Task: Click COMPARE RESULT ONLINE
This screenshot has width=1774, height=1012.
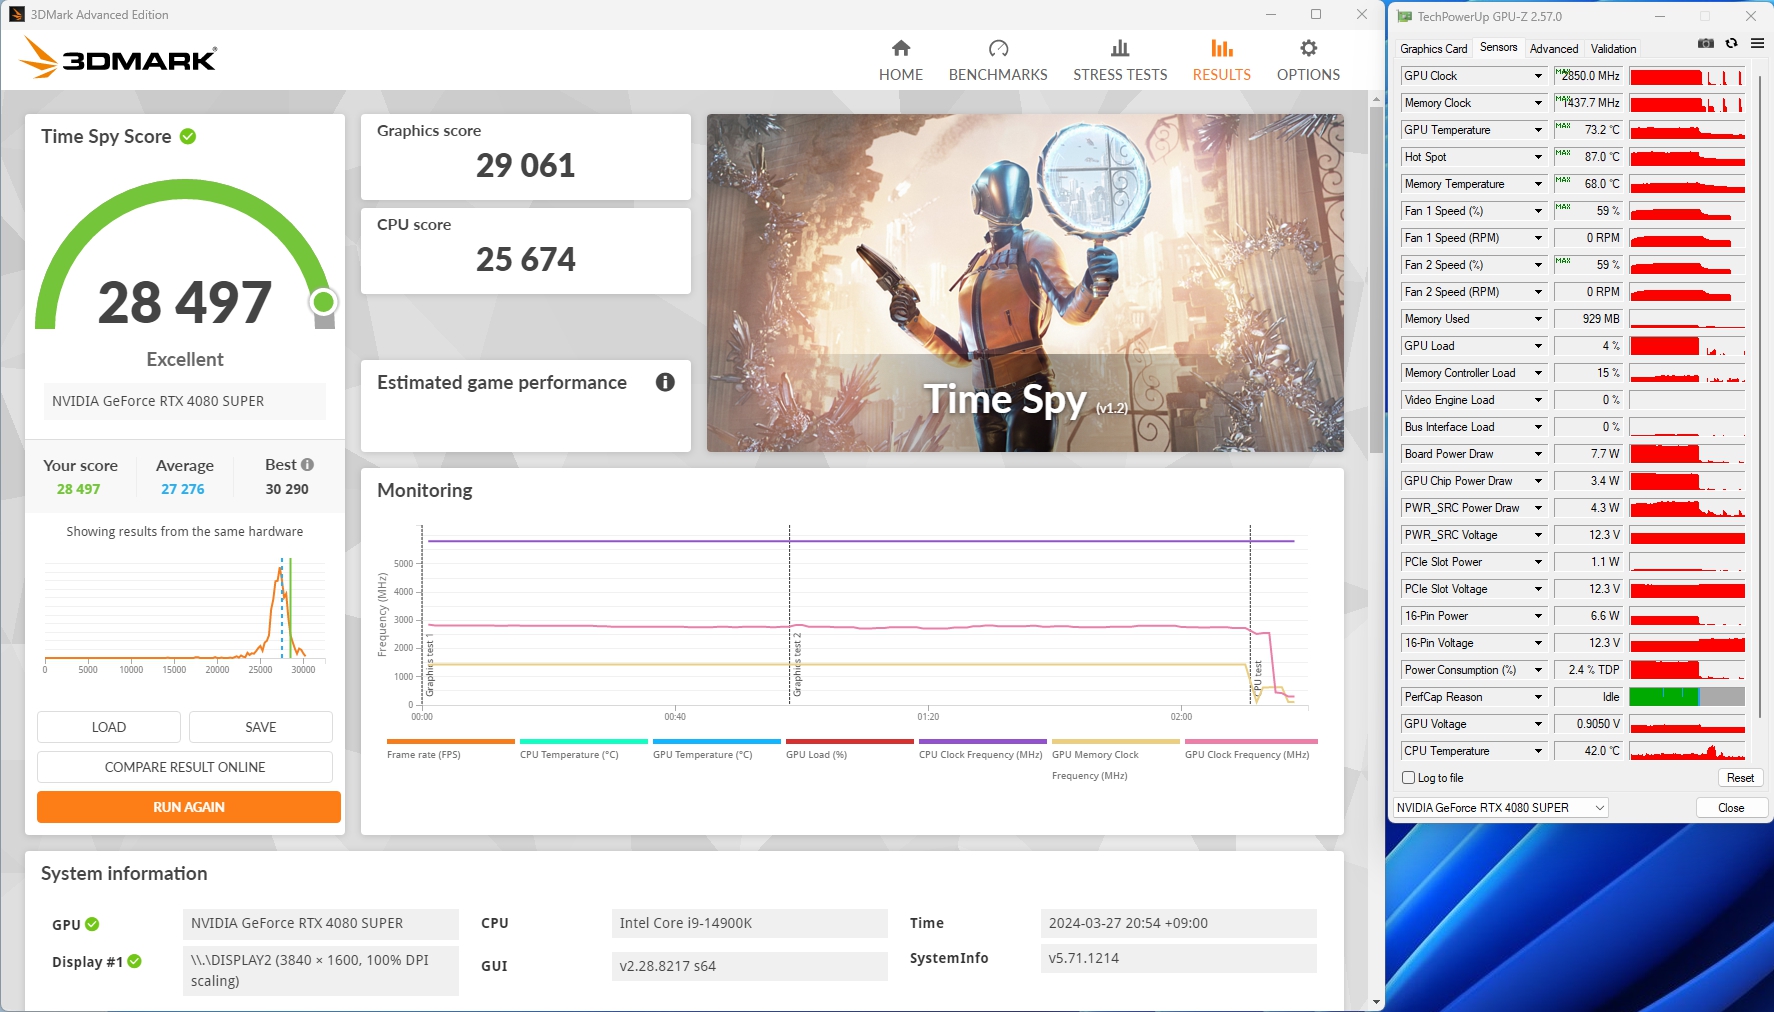Action: [185, 767]
